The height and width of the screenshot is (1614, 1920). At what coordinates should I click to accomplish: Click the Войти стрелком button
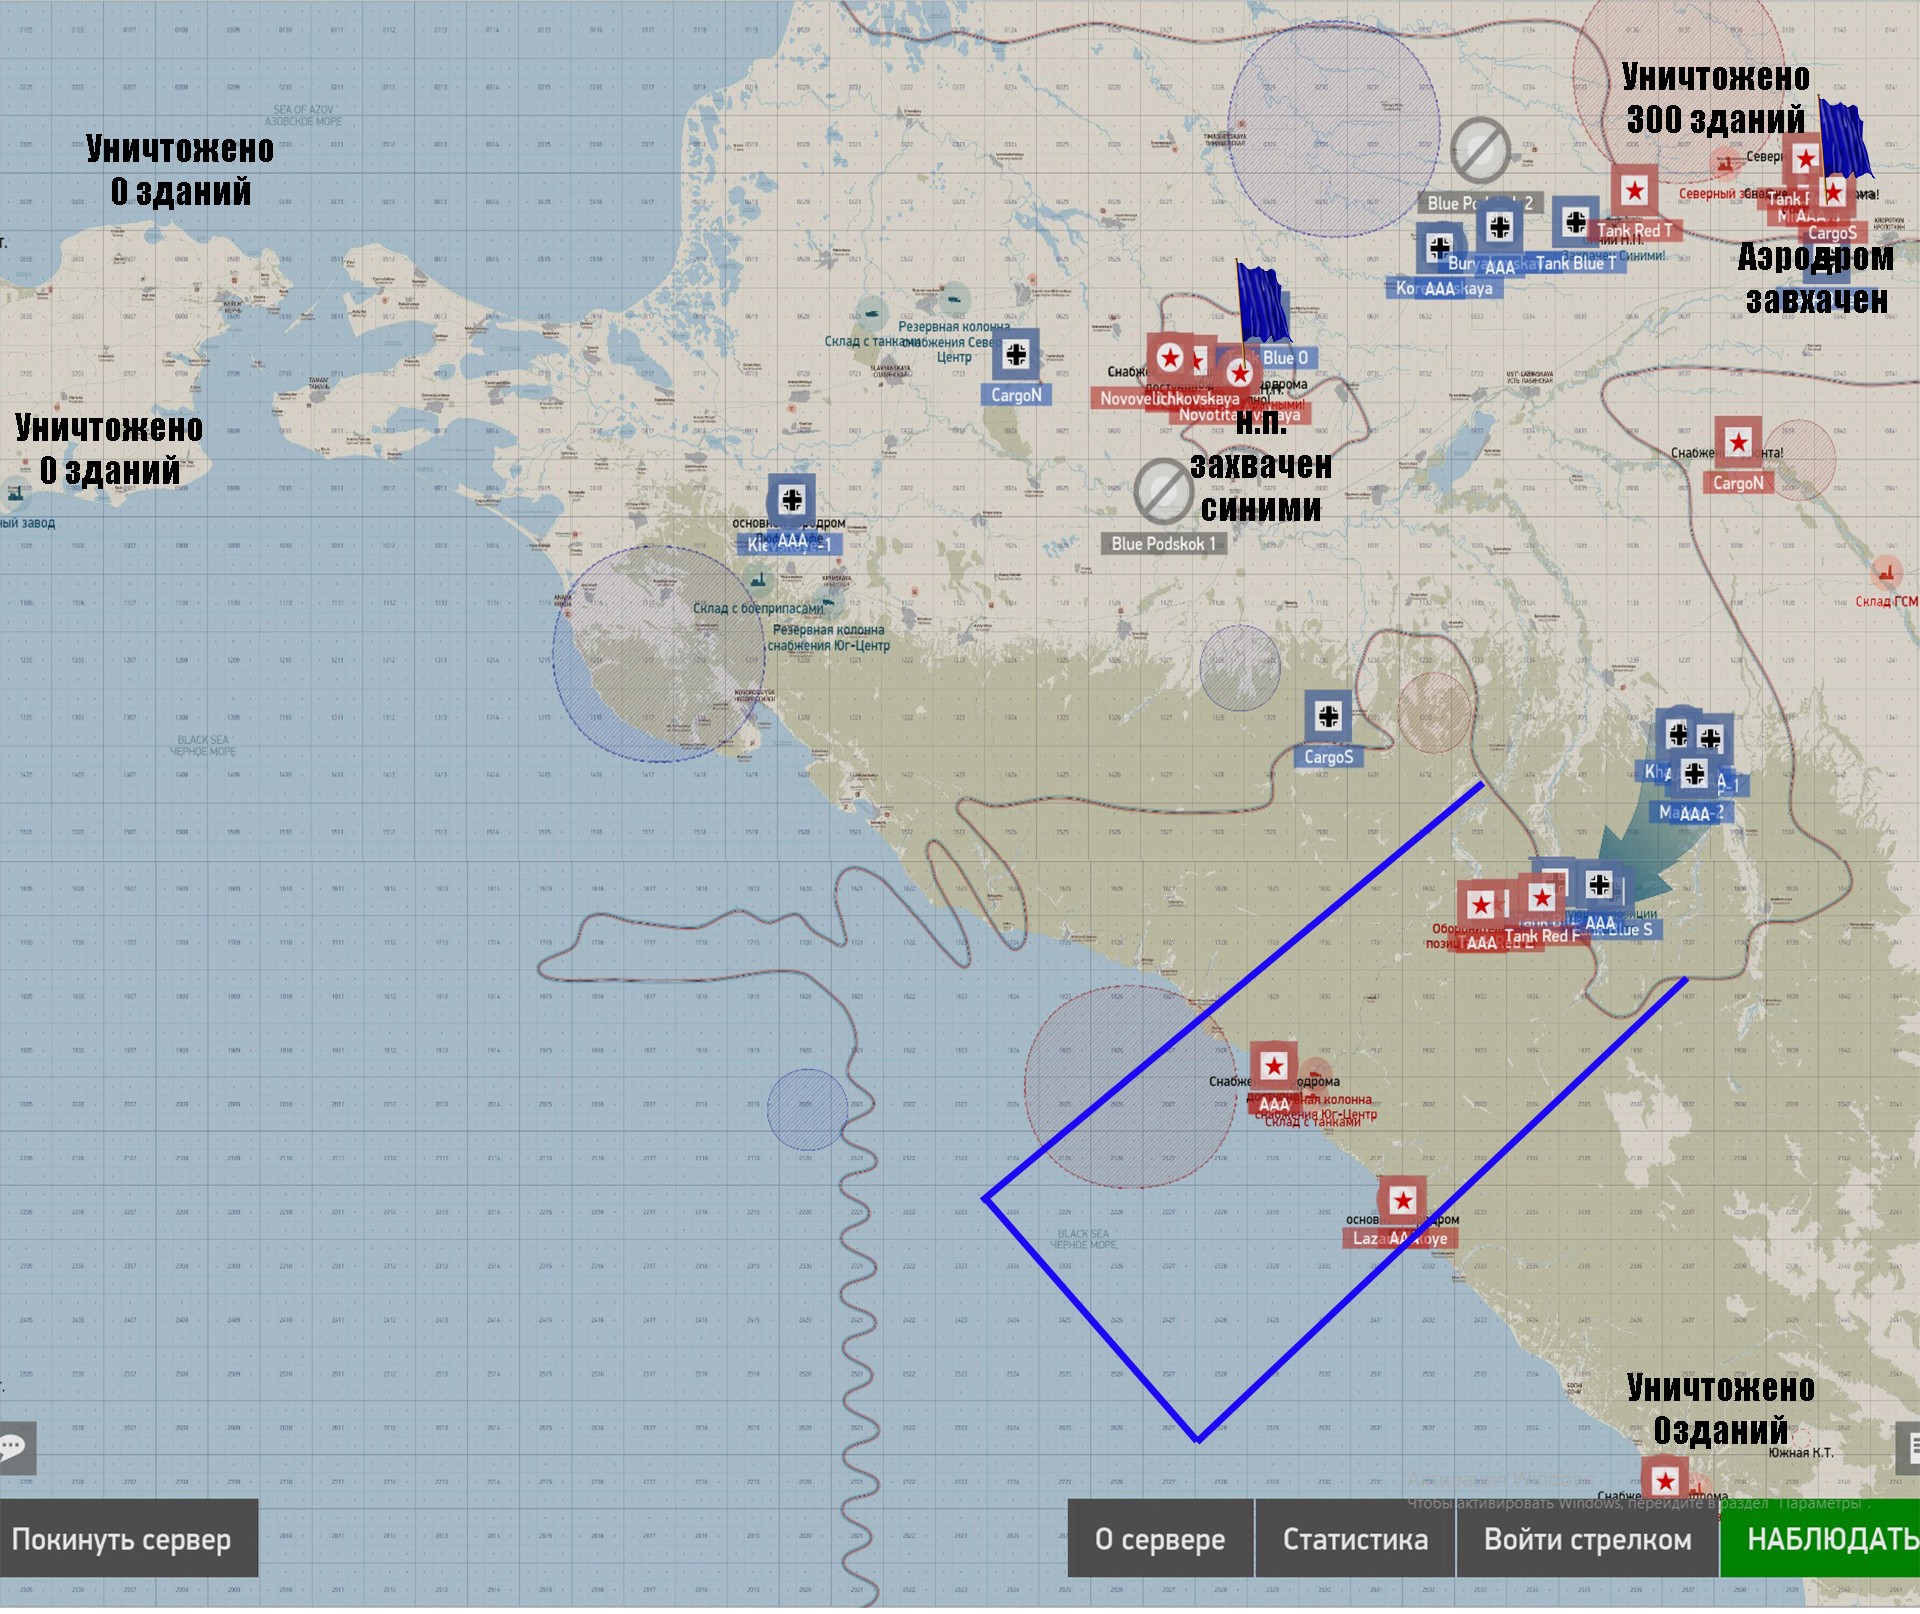pyautogui.click(x=1587, y=1541)
